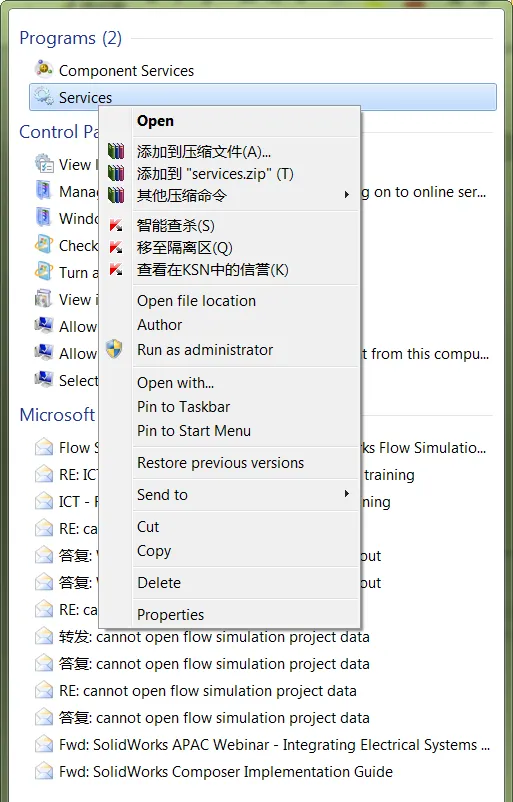Expand the 其他压缩命令 submenu arrow

tap(346, 194)
